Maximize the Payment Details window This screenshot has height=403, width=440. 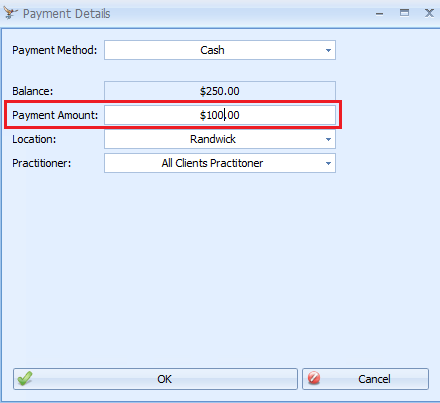pyautogui.click(x=404, y=13)
